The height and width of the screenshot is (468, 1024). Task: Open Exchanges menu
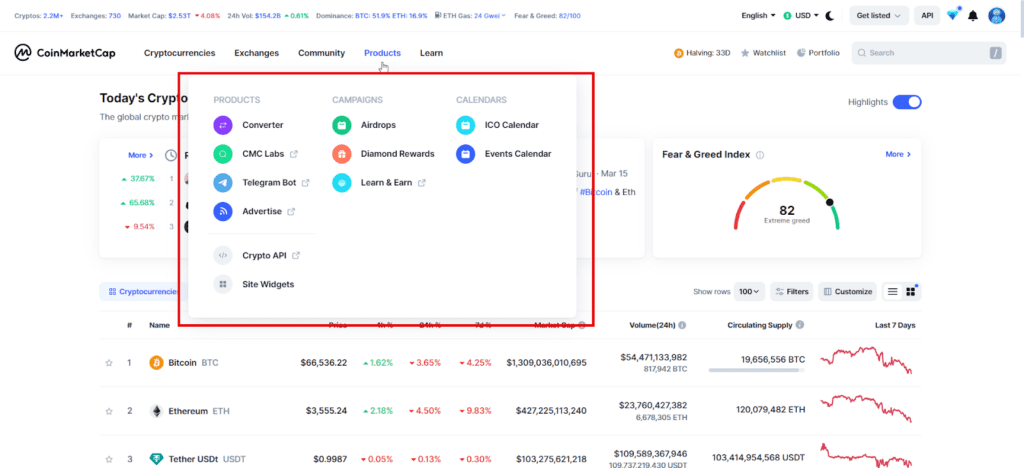click(x=257, y=53)
